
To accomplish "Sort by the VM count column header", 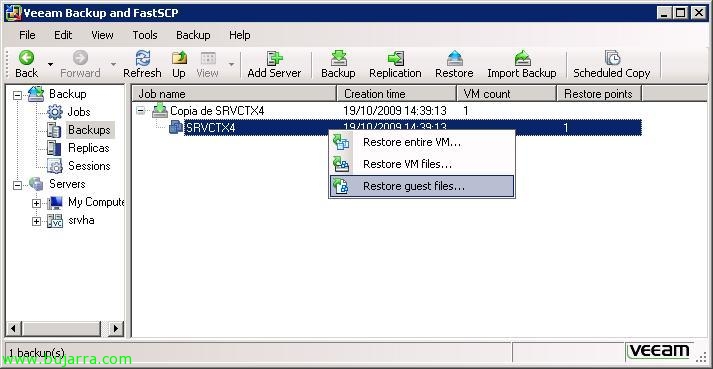I will [507, 94].
